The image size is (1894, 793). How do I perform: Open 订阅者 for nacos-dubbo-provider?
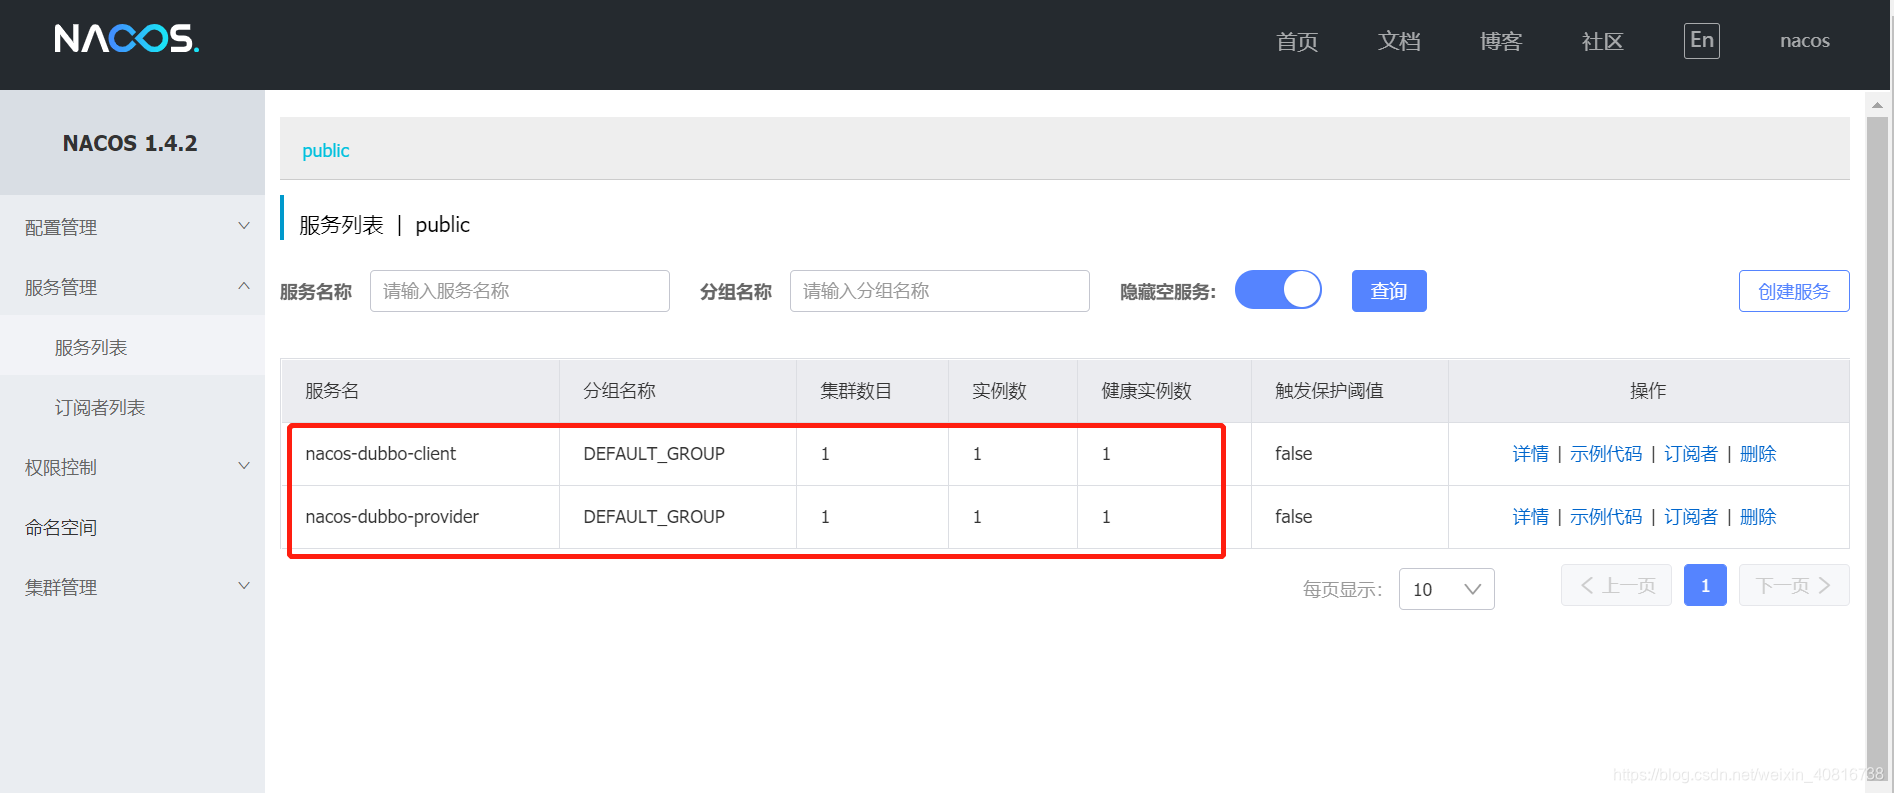[1691, 517]
